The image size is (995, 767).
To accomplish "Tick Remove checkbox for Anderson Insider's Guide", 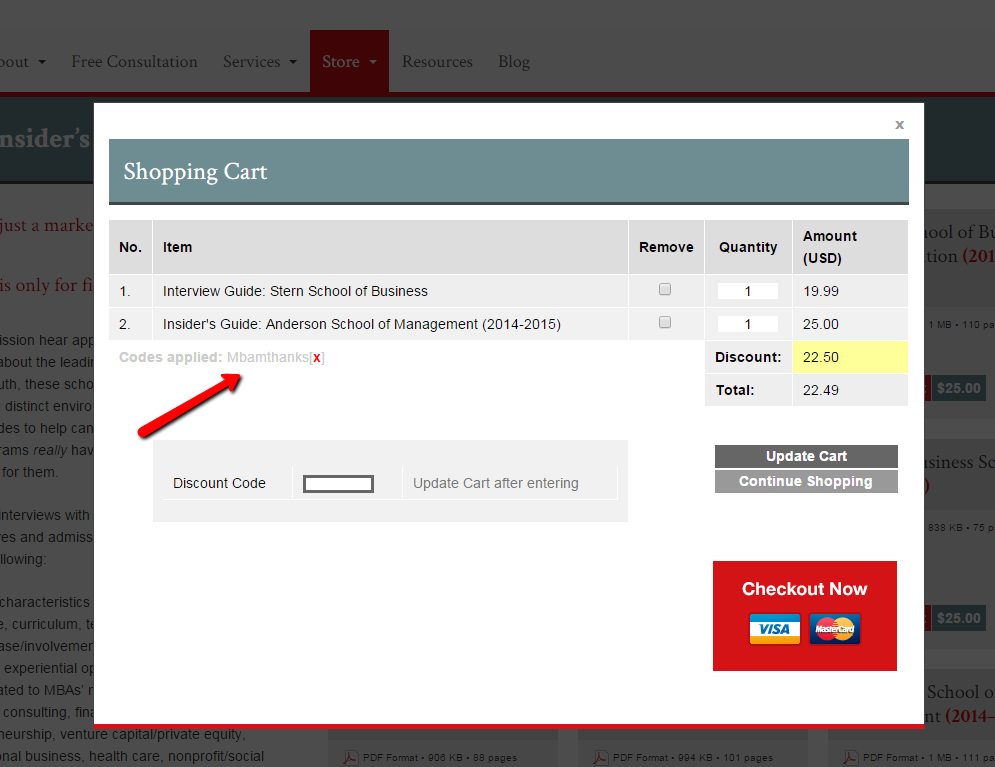I will (665, 323).
